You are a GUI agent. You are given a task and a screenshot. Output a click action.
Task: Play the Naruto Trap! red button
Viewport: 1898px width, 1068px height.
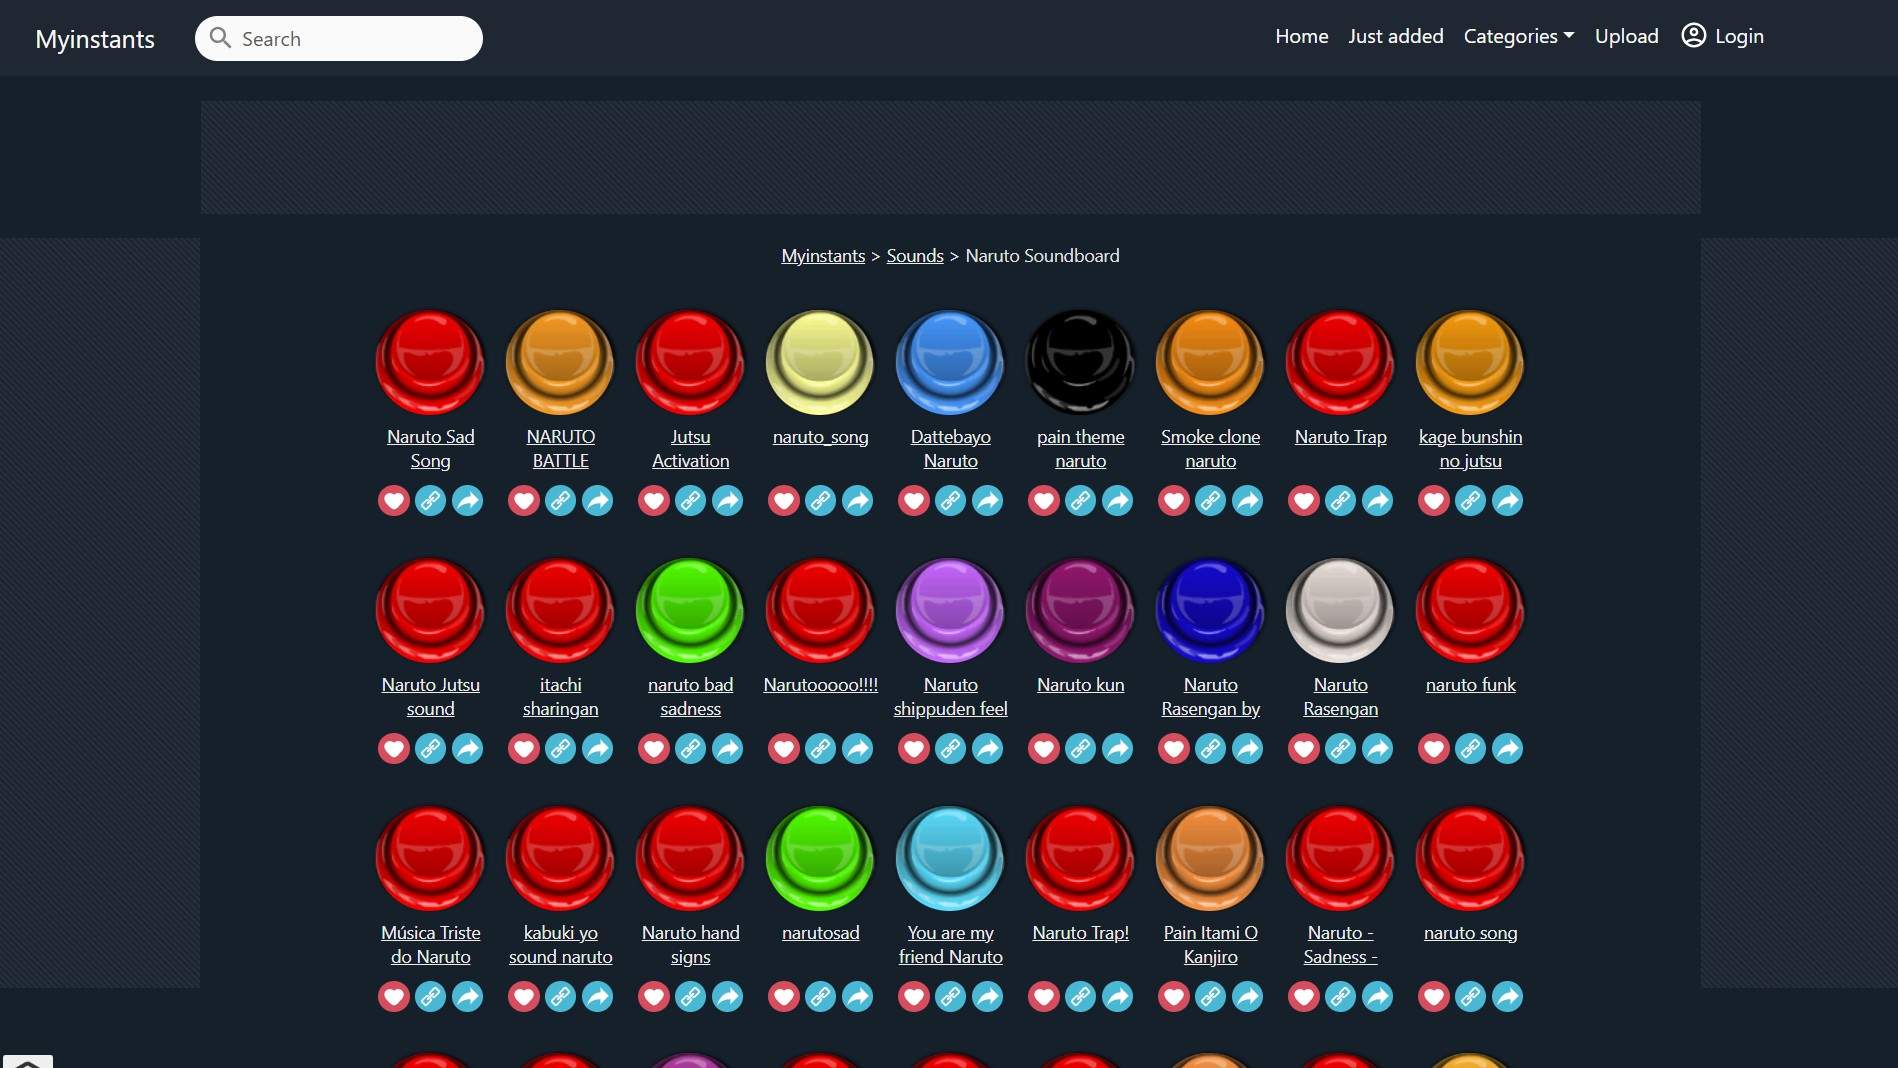pos(1080,858)
